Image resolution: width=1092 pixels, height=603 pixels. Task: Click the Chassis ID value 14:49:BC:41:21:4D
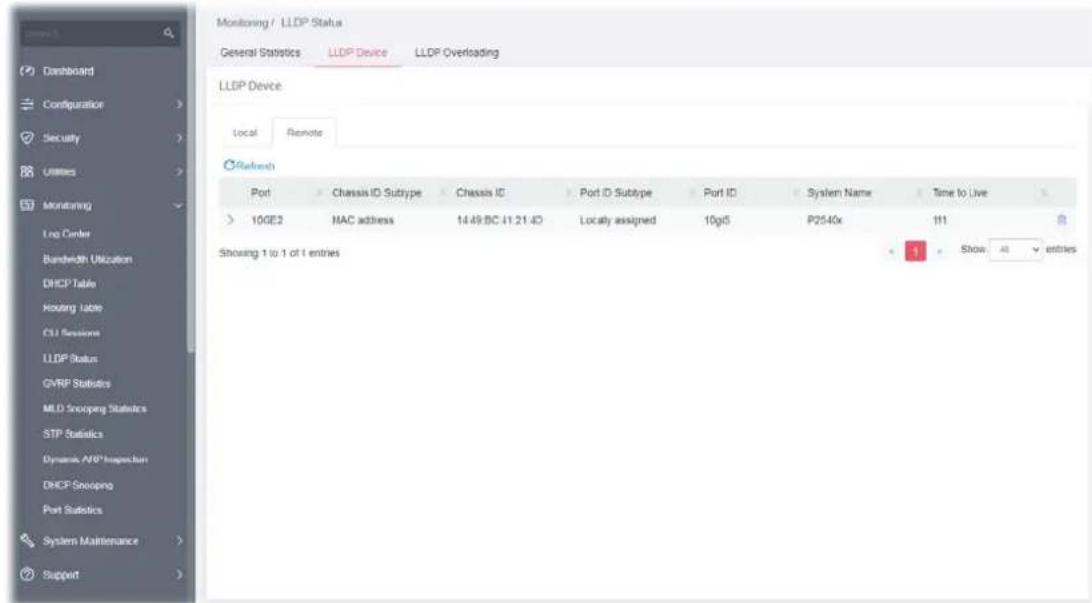point(499,220)
